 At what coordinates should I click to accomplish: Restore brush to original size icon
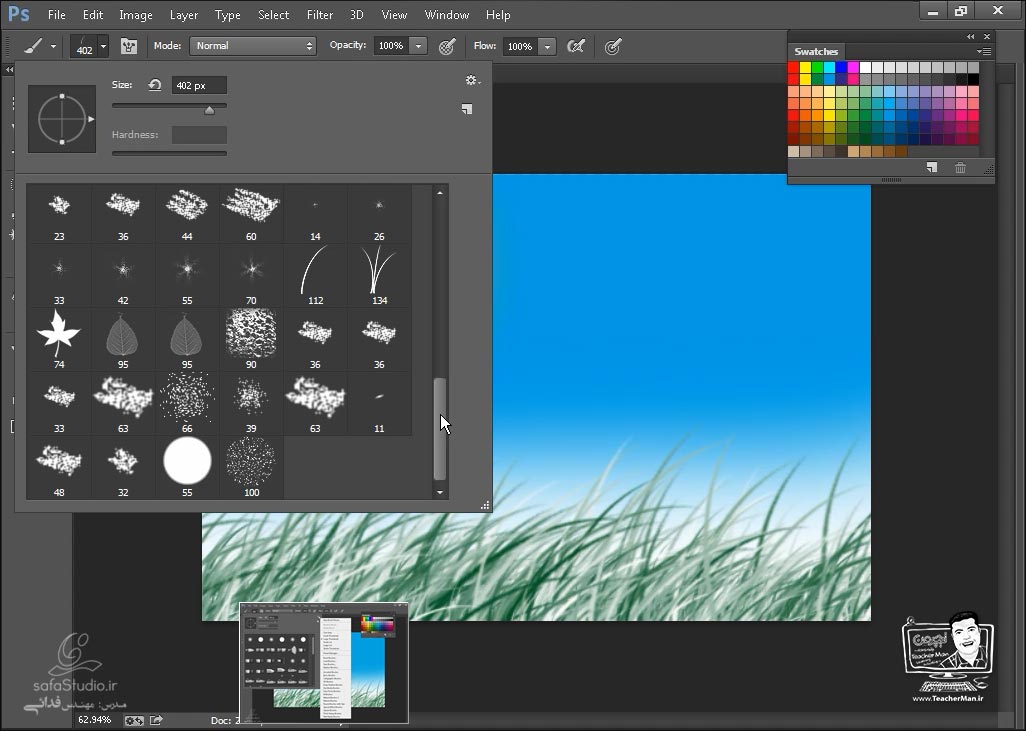coord(154,85)
